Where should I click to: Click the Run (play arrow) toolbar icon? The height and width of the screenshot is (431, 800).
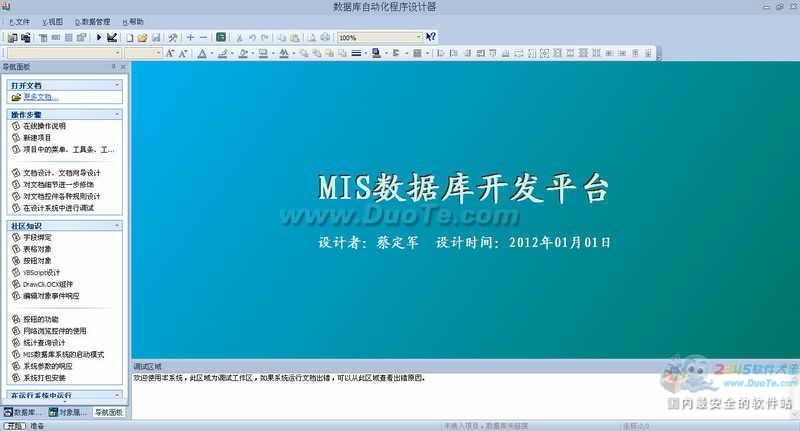coord(99,37)
